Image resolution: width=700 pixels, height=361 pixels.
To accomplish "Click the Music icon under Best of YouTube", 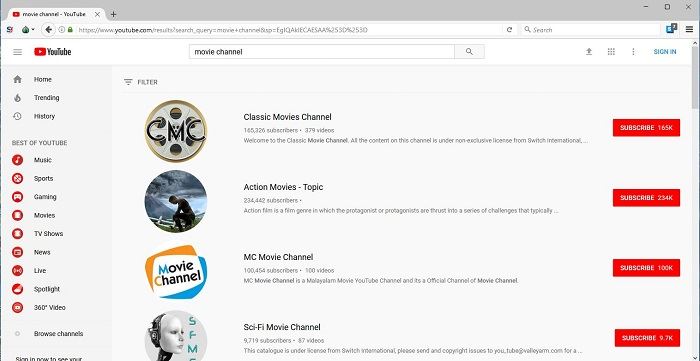I will click(x=17, y=160).
